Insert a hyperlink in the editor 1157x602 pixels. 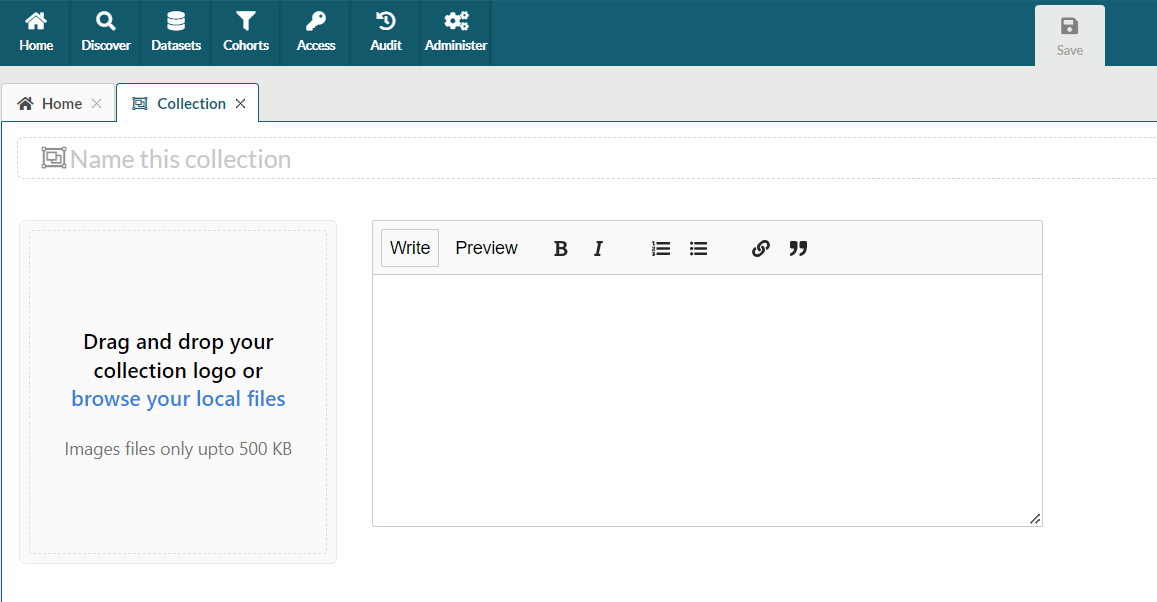[x=760, y=249]
